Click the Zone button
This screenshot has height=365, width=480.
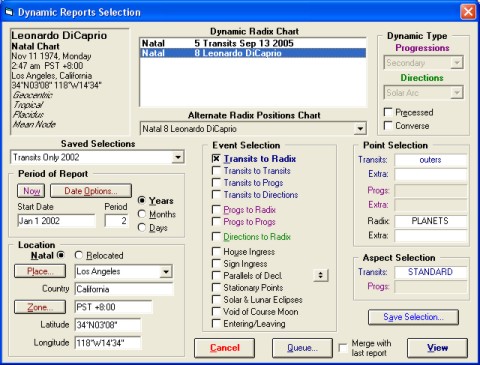[40, 307]
